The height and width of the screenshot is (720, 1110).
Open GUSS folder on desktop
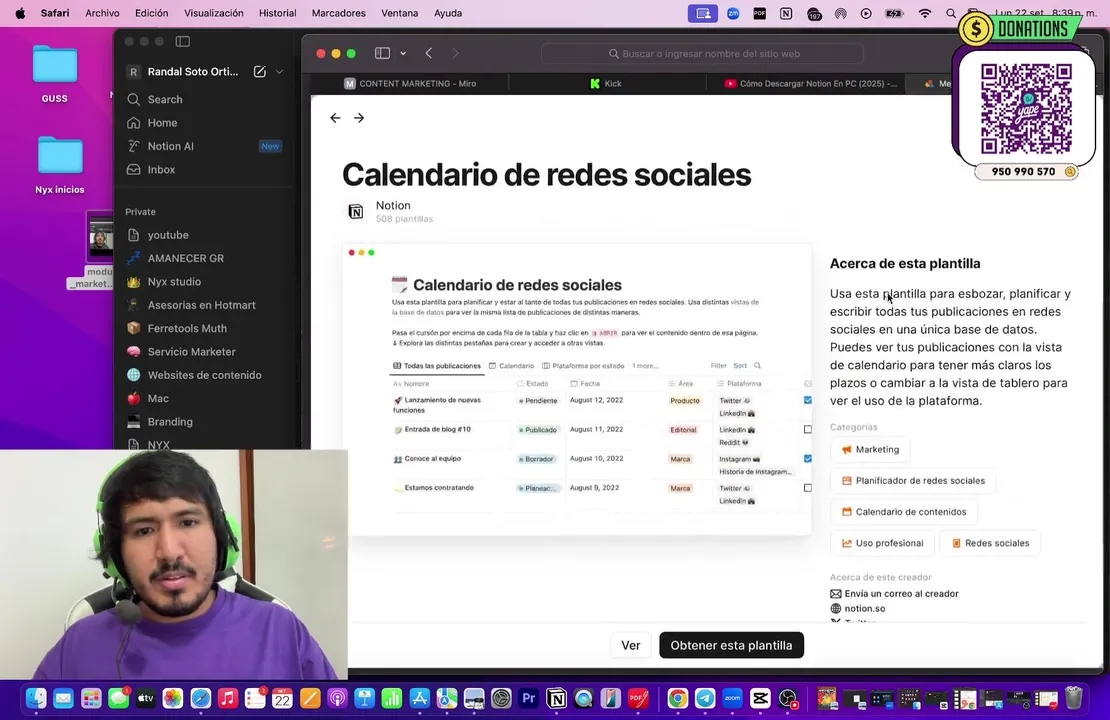[55, 74]
